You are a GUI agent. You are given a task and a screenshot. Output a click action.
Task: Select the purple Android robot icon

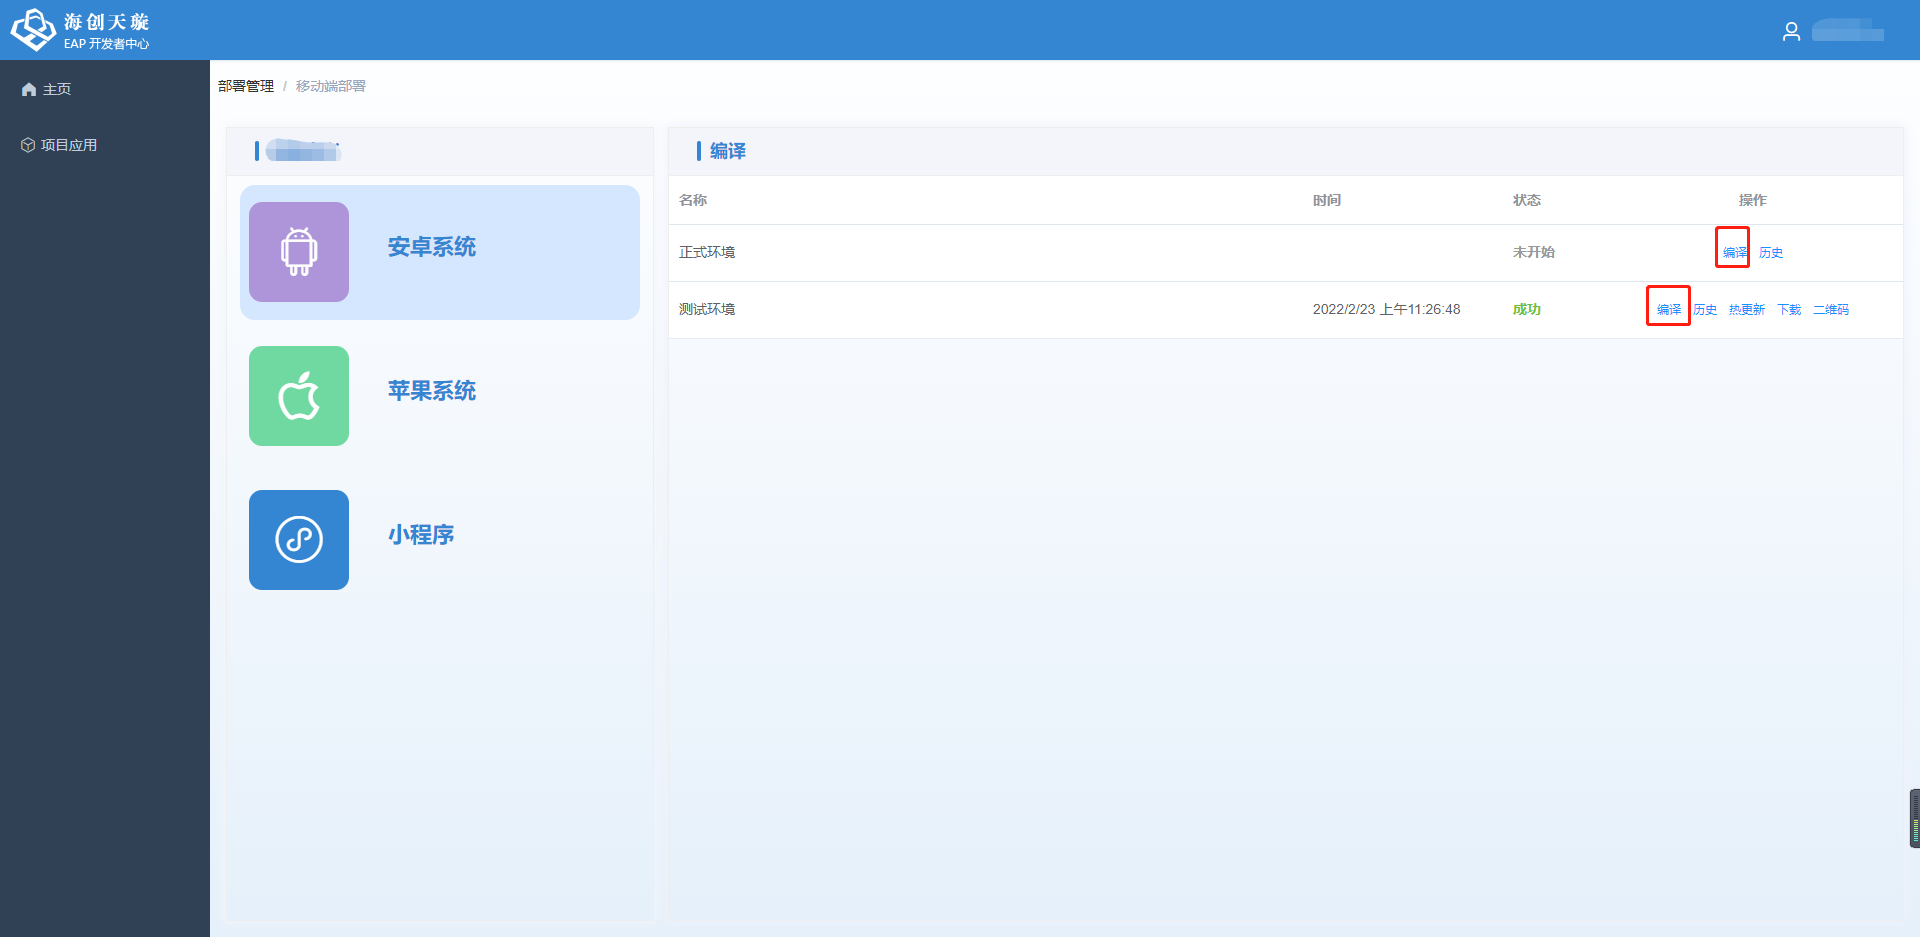point(299,252)
